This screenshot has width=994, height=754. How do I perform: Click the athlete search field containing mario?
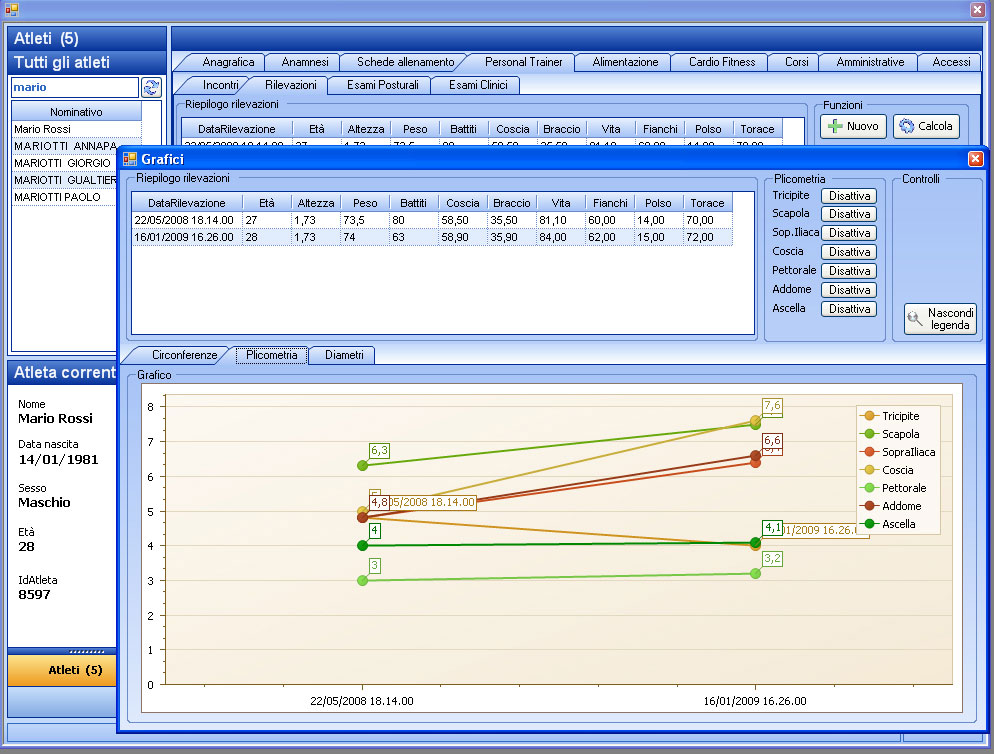tap(74, 88)
